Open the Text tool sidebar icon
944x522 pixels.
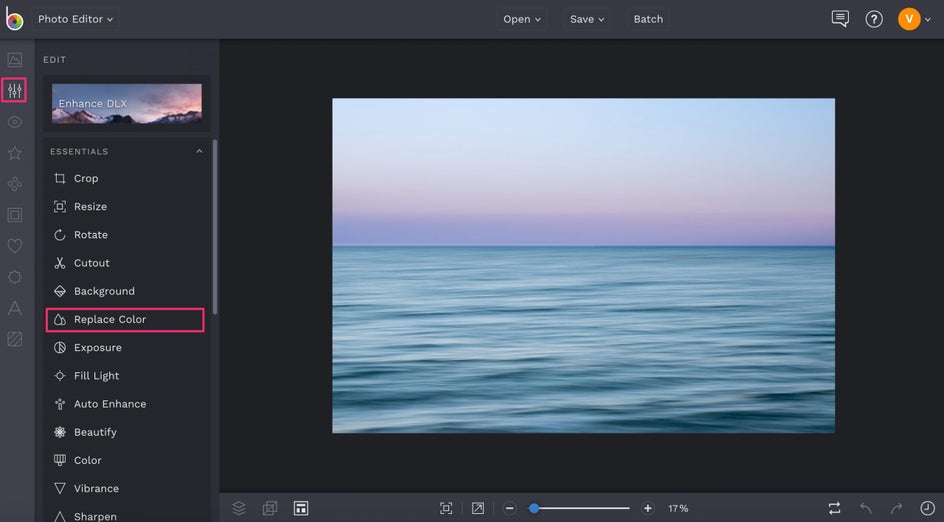[x=14, y=308]
